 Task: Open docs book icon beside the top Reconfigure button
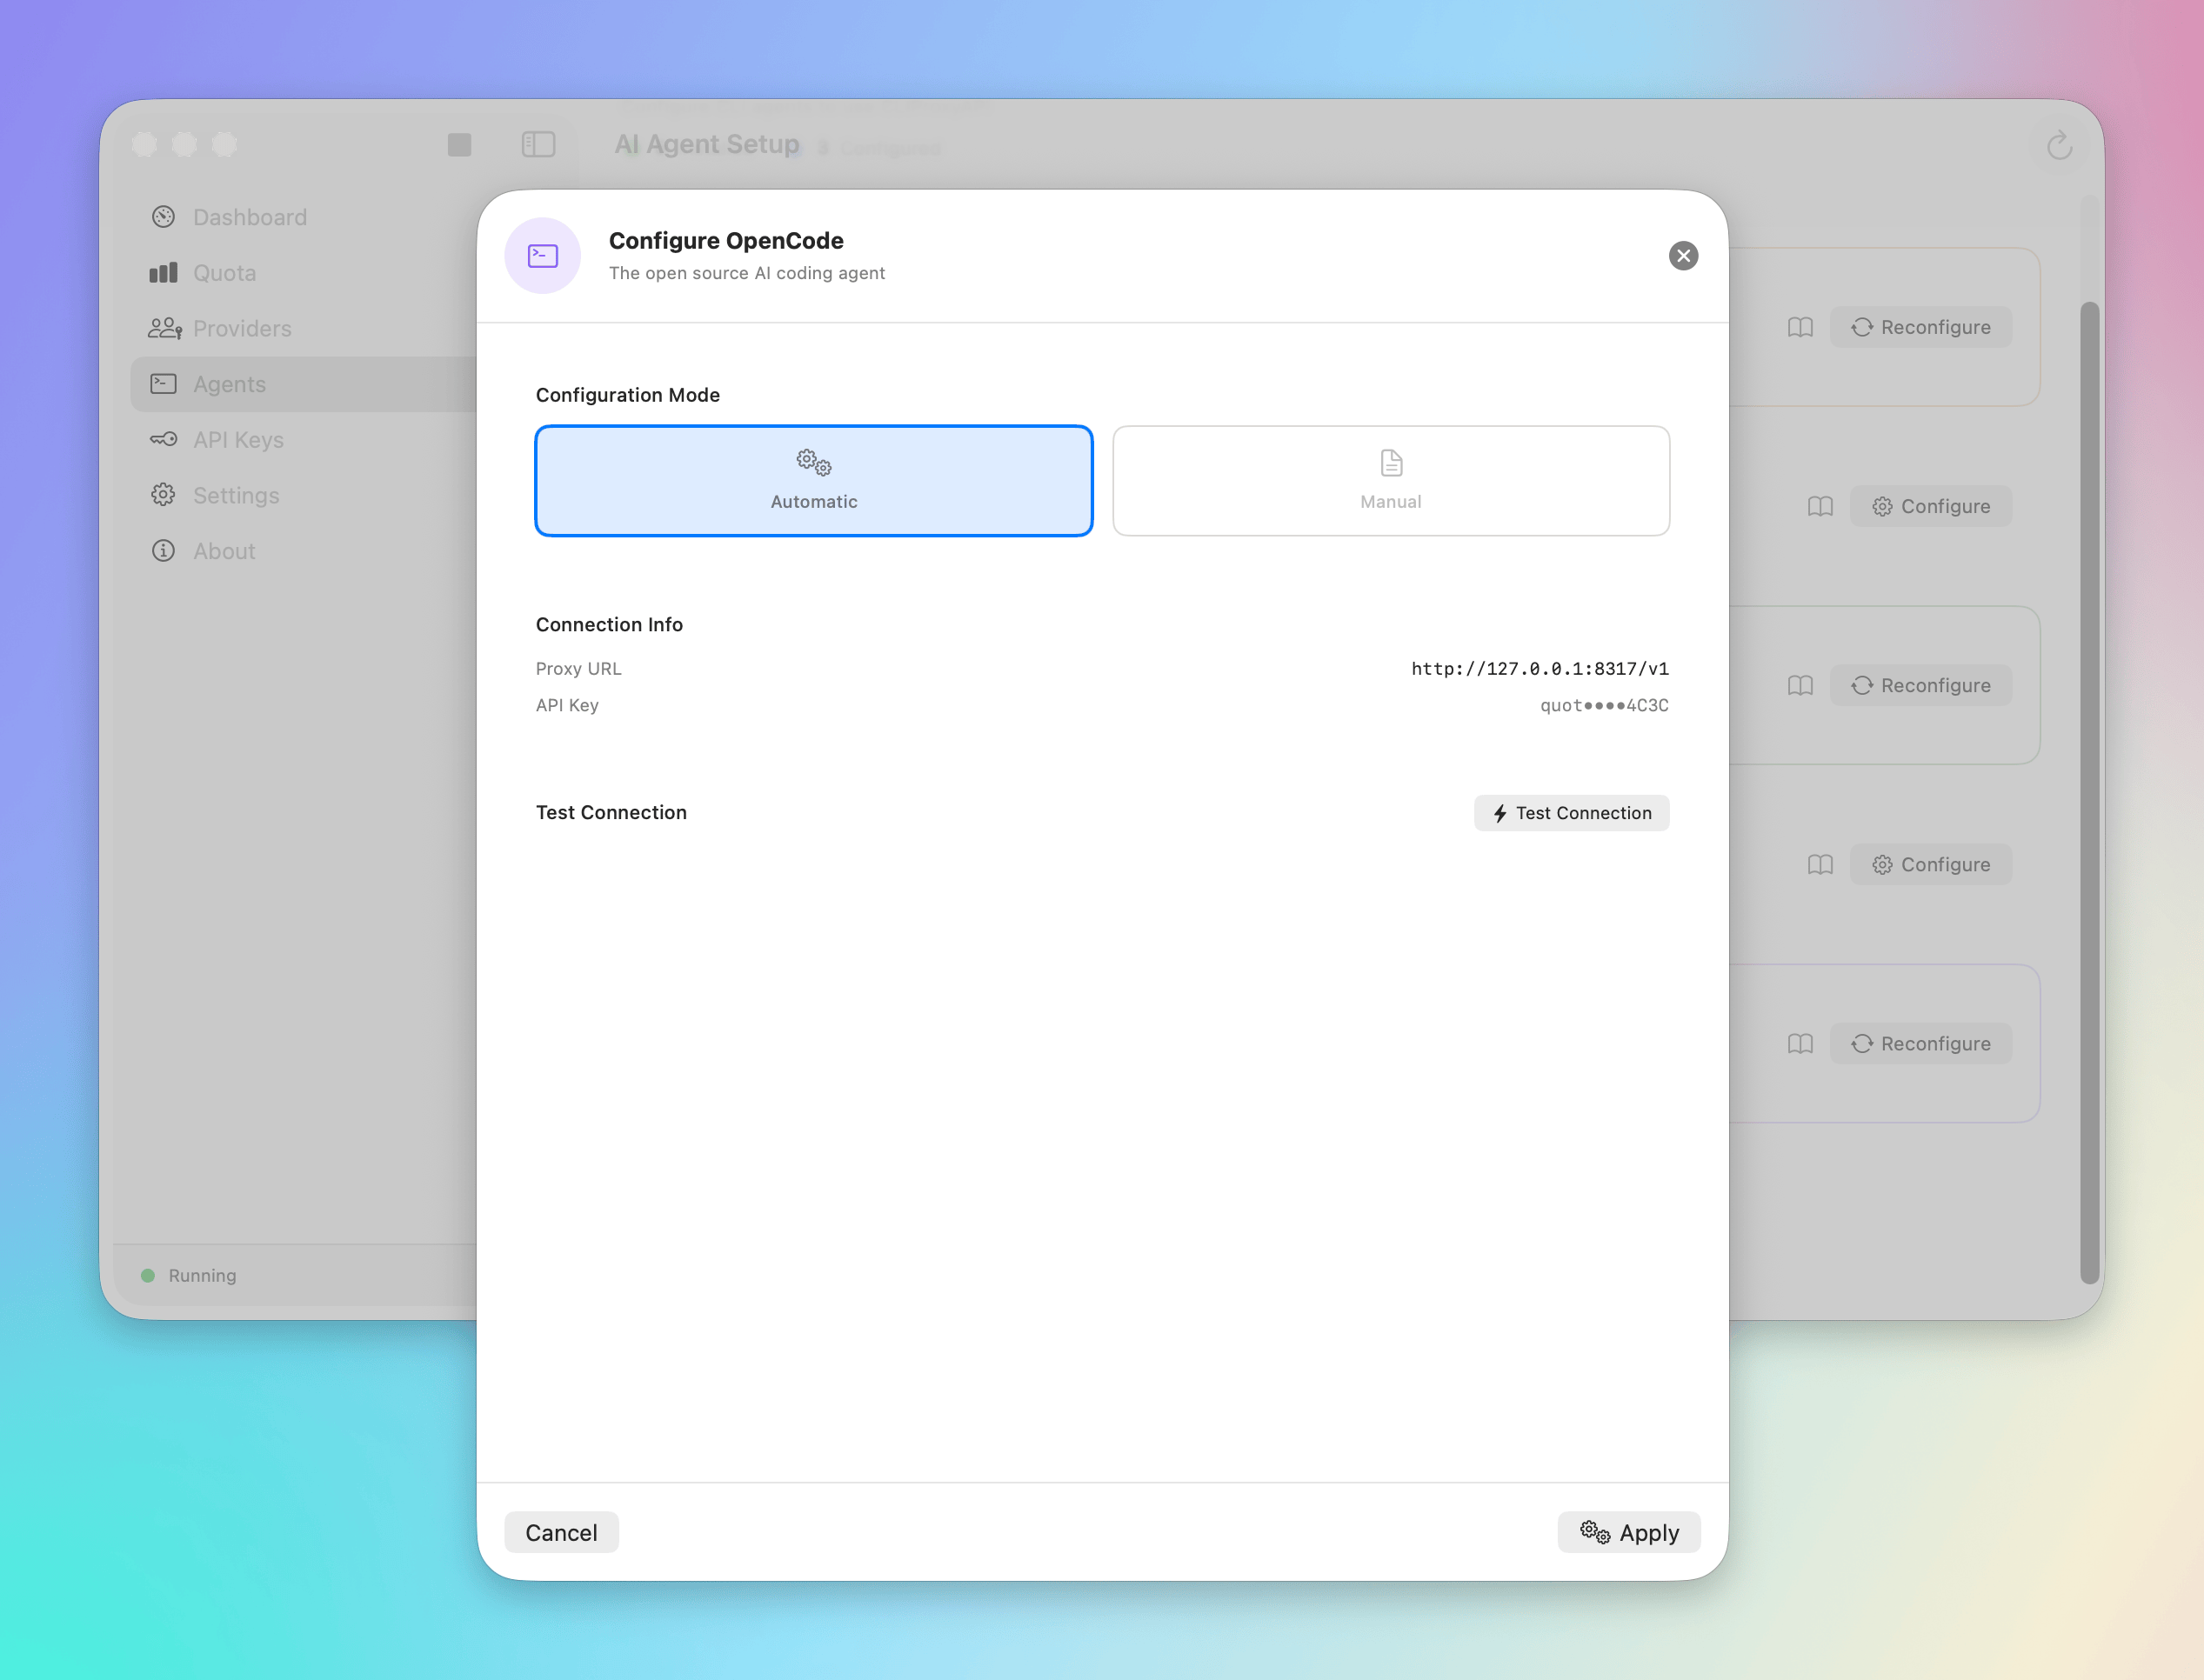pyautogui.click(x=1800, y=328)
